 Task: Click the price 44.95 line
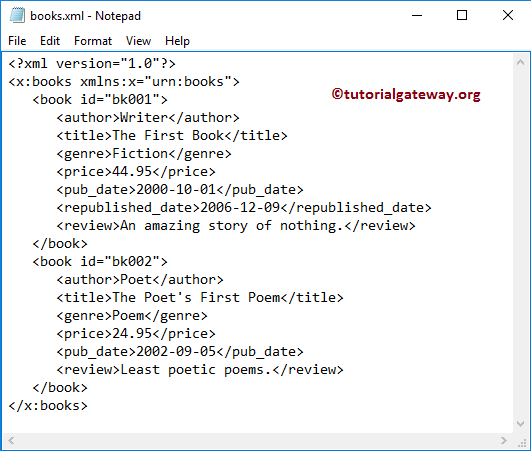pos(136,171)
